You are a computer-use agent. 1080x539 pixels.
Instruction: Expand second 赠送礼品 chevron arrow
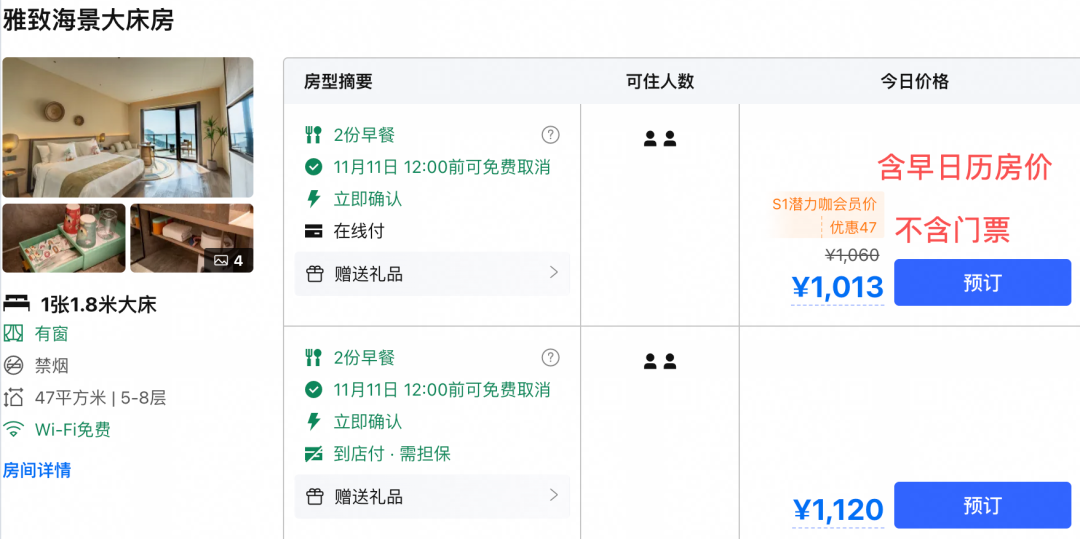pos(553,495)
